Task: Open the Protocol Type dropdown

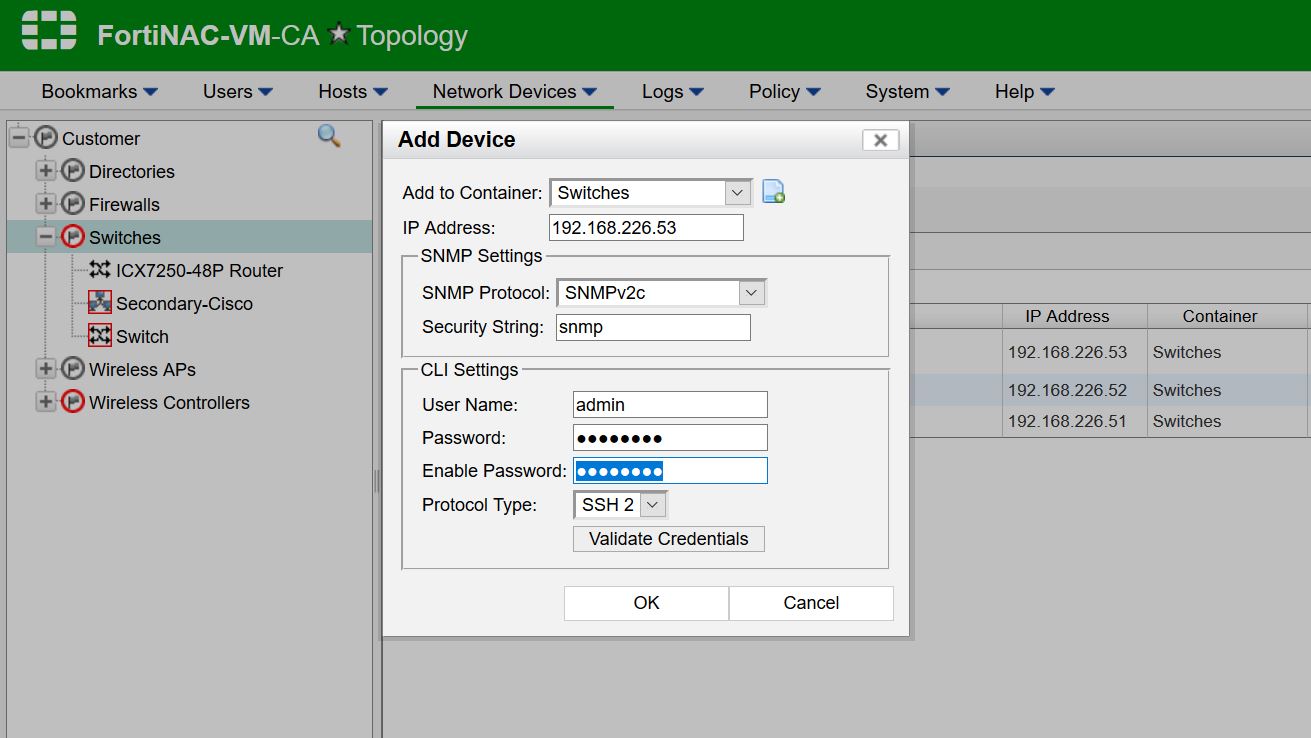Action: 652,505
